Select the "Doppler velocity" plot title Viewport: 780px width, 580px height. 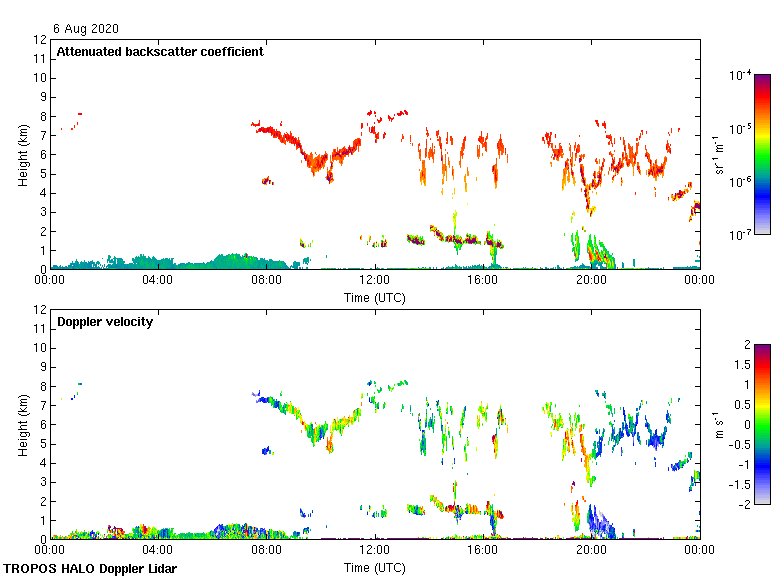(x=103, y=322)
